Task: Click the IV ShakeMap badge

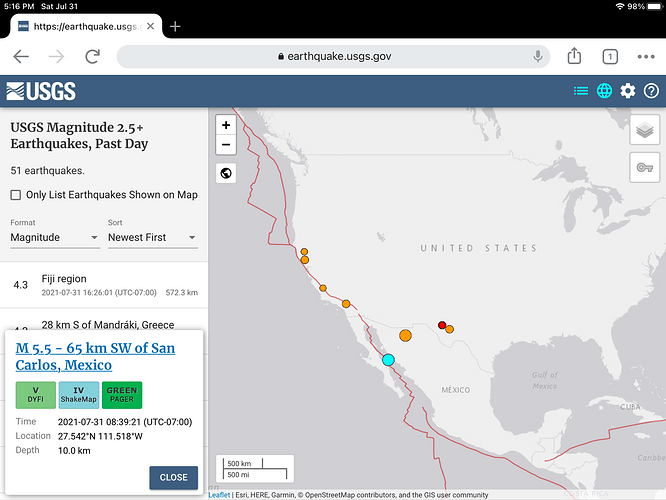Action: 79,395
